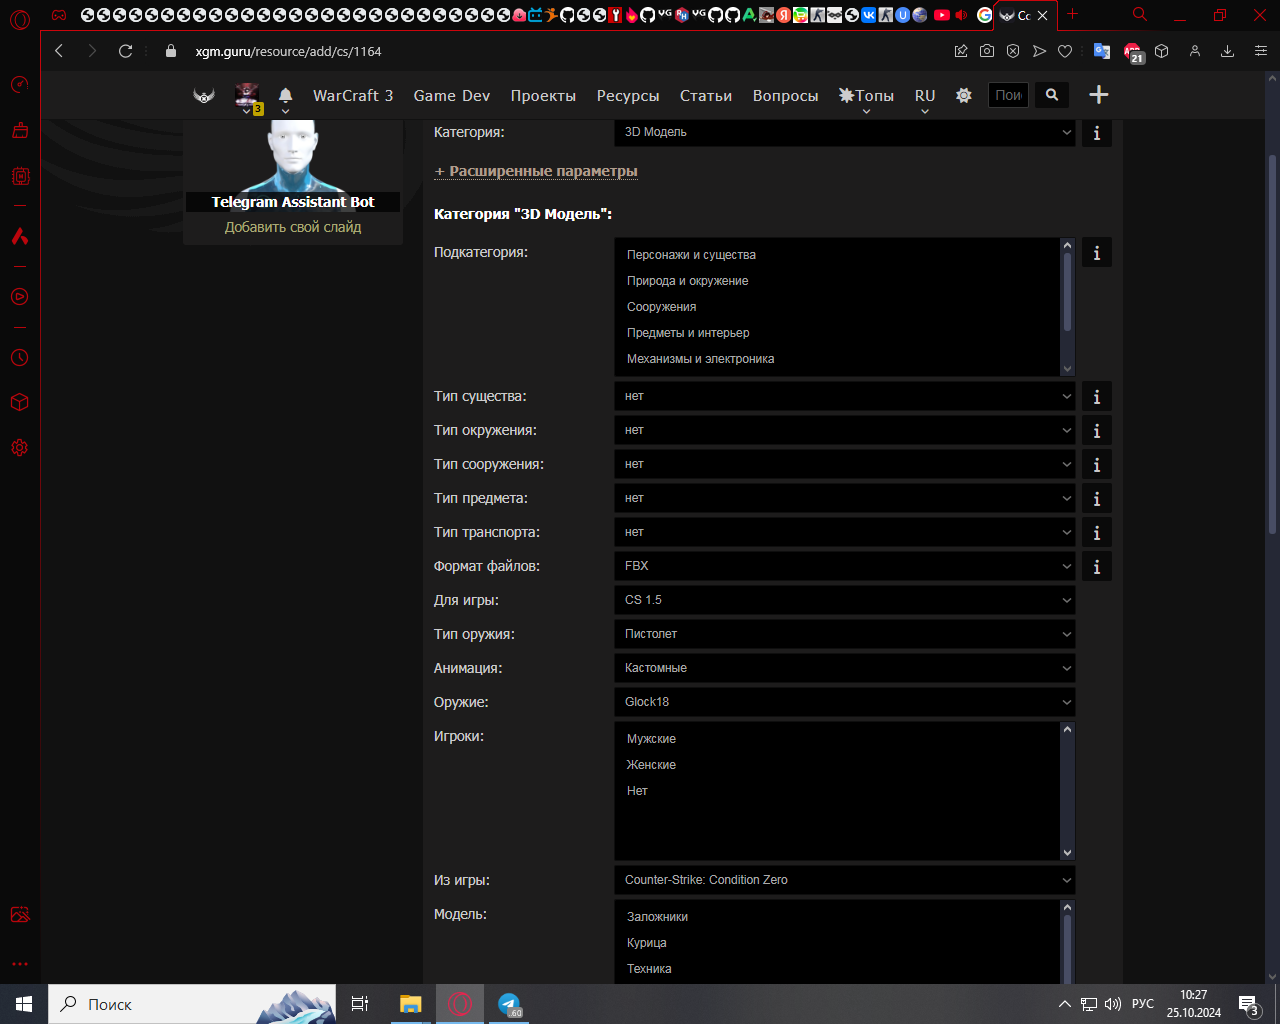Click the picture icon near the sidebar bottom
The width and height of the screenshot is (1280, 1024).
click(20, 914)
